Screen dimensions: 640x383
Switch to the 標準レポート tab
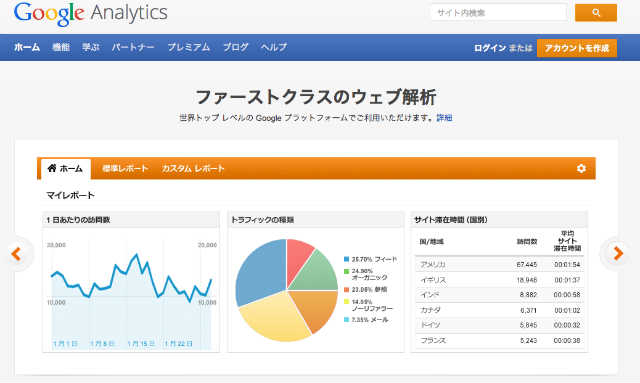pyautogui.click(x=125, y=168)
